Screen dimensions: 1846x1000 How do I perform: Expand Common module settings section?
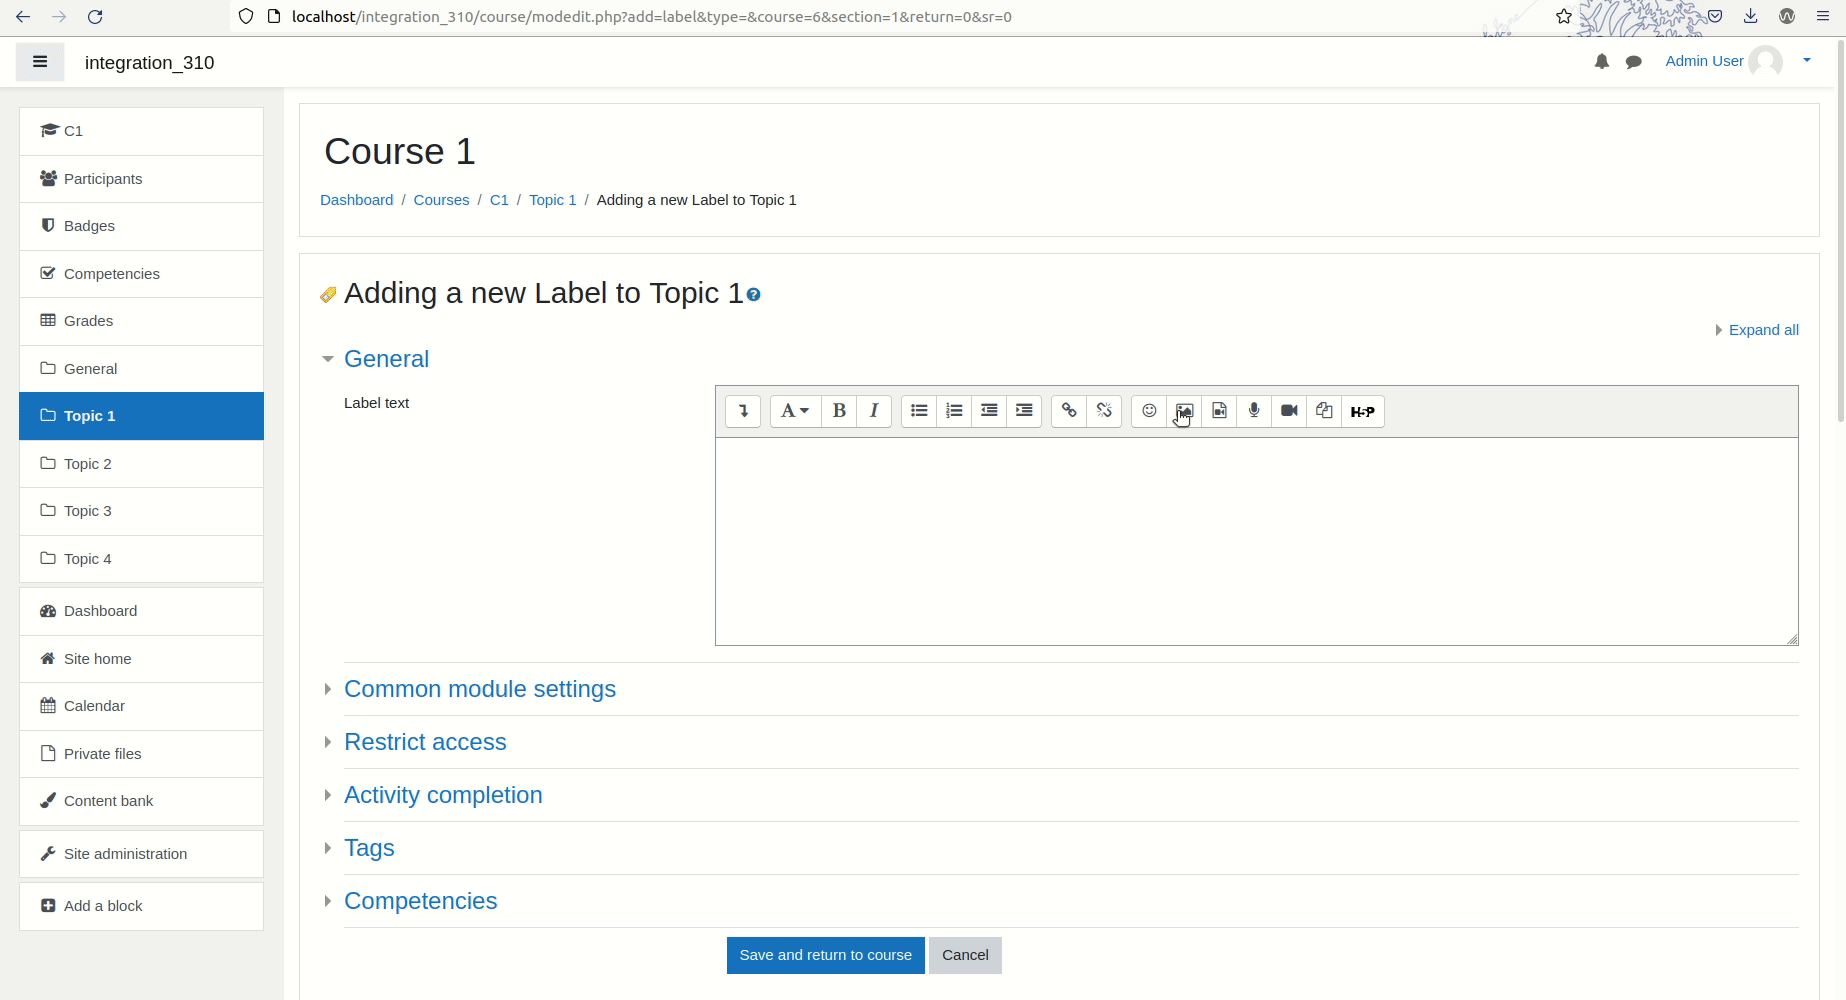[480, 689]
